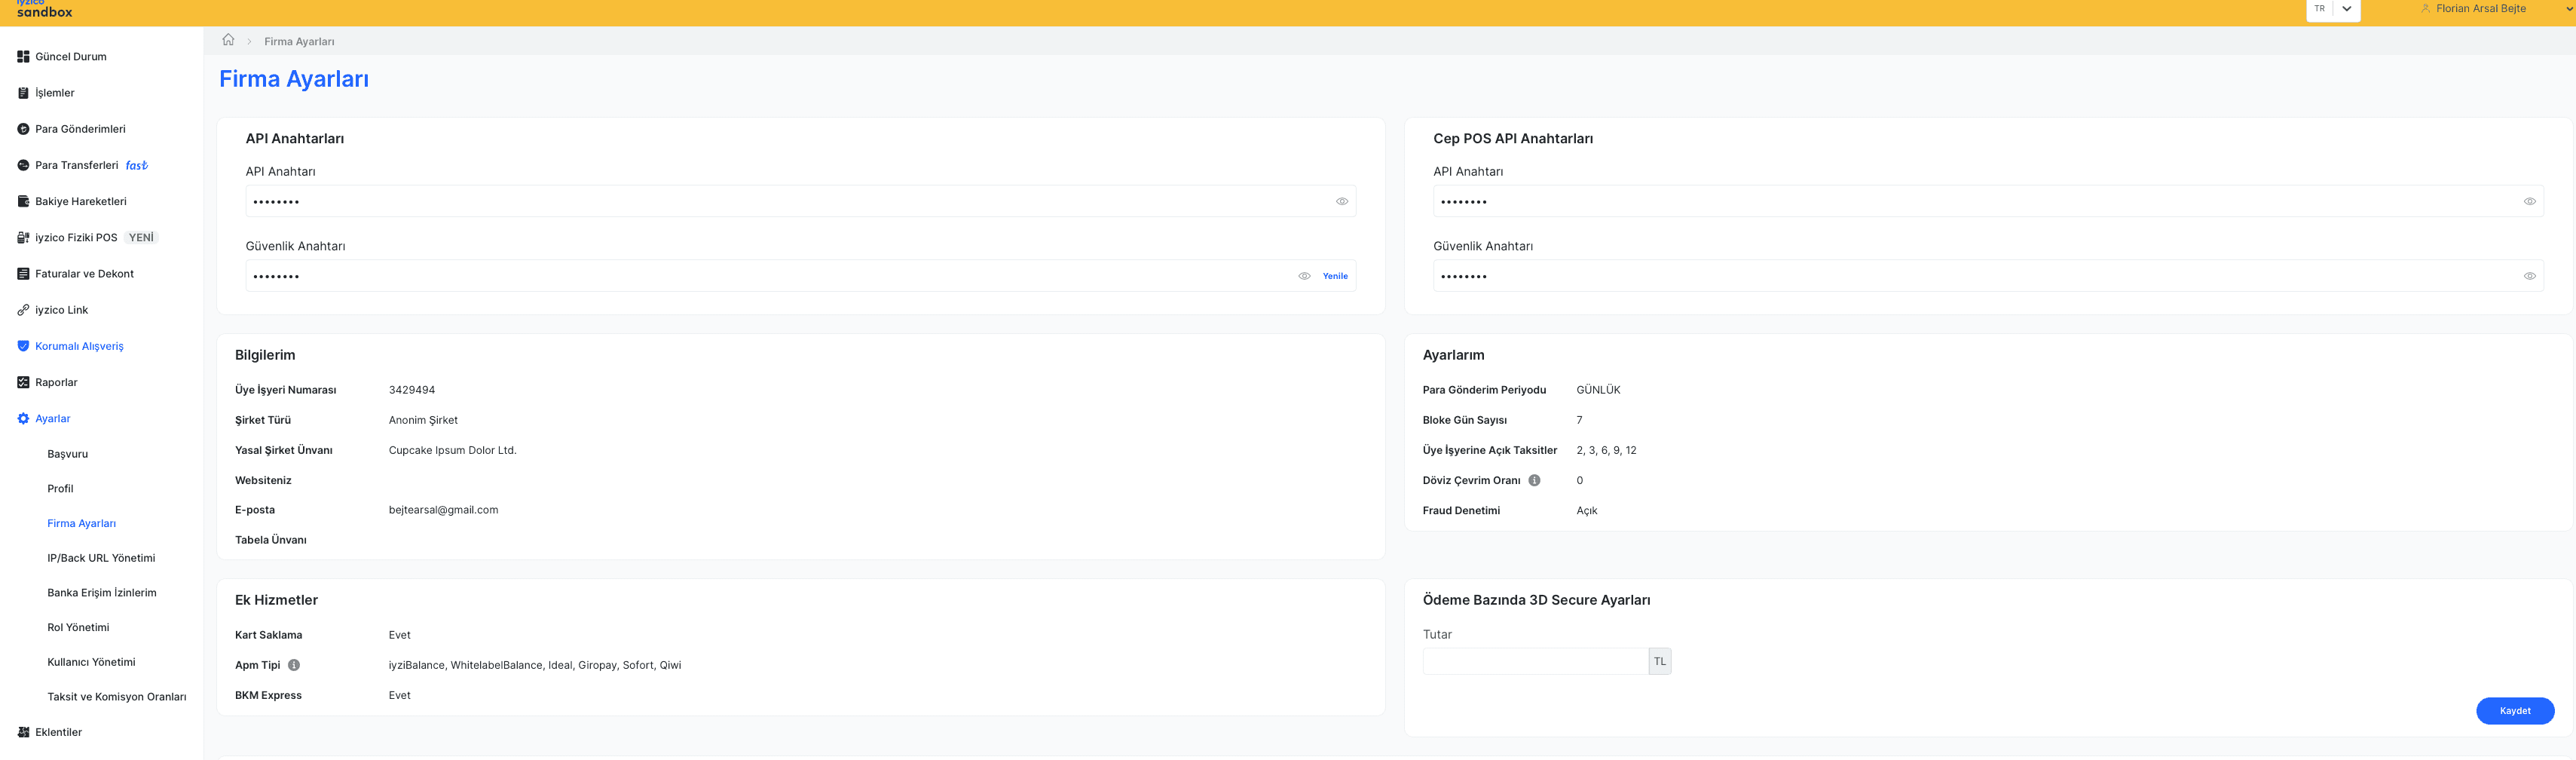Click Korumalı Alışveriş link

(x=79, y=346)
